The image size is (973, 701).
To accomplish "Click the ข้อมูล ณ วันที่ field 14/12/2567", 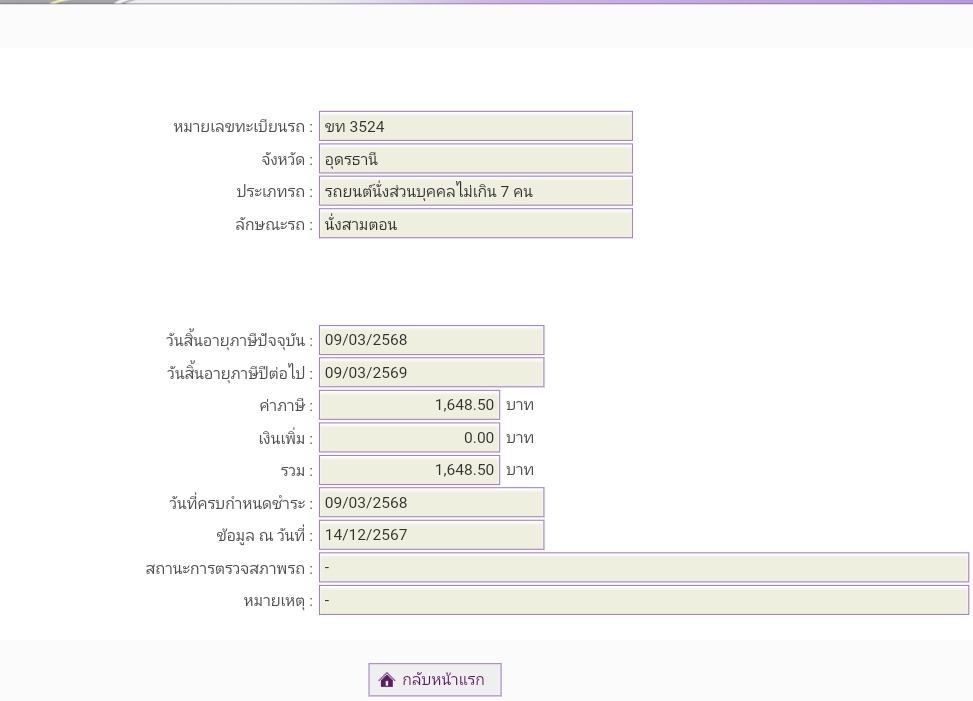I will (431, 535).
